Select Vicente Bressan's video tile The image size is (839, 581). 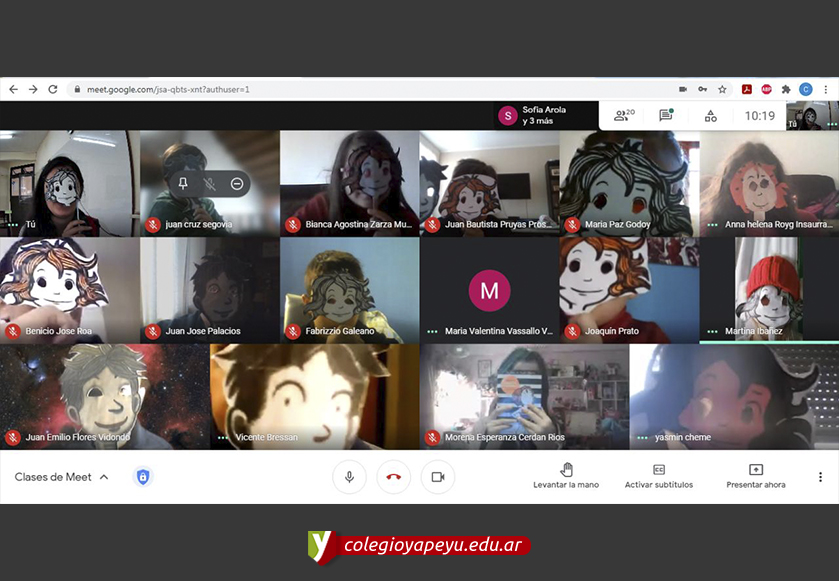[314, 396]
